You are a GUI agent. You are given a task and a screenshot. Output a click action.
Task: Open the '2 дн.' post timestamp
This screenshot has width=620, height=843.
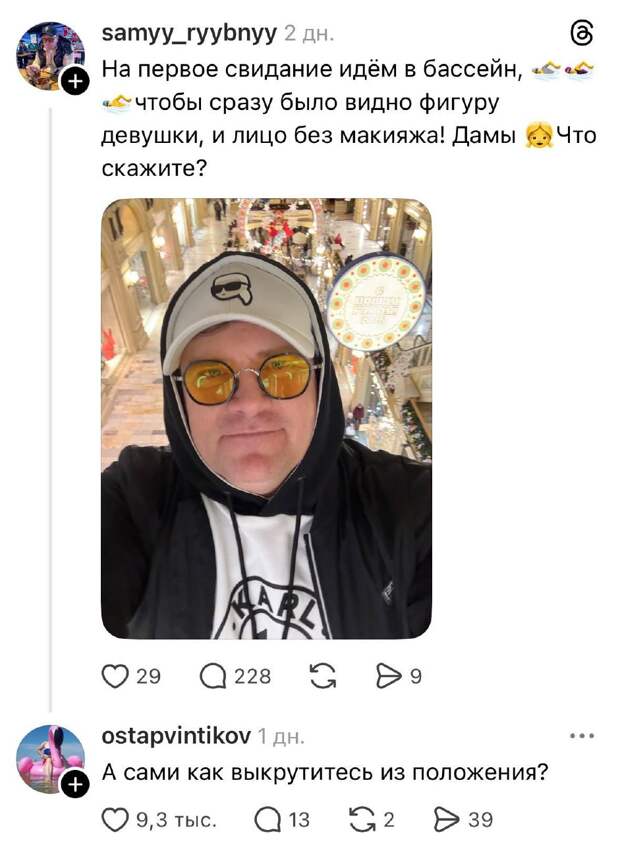coord(309,34)
